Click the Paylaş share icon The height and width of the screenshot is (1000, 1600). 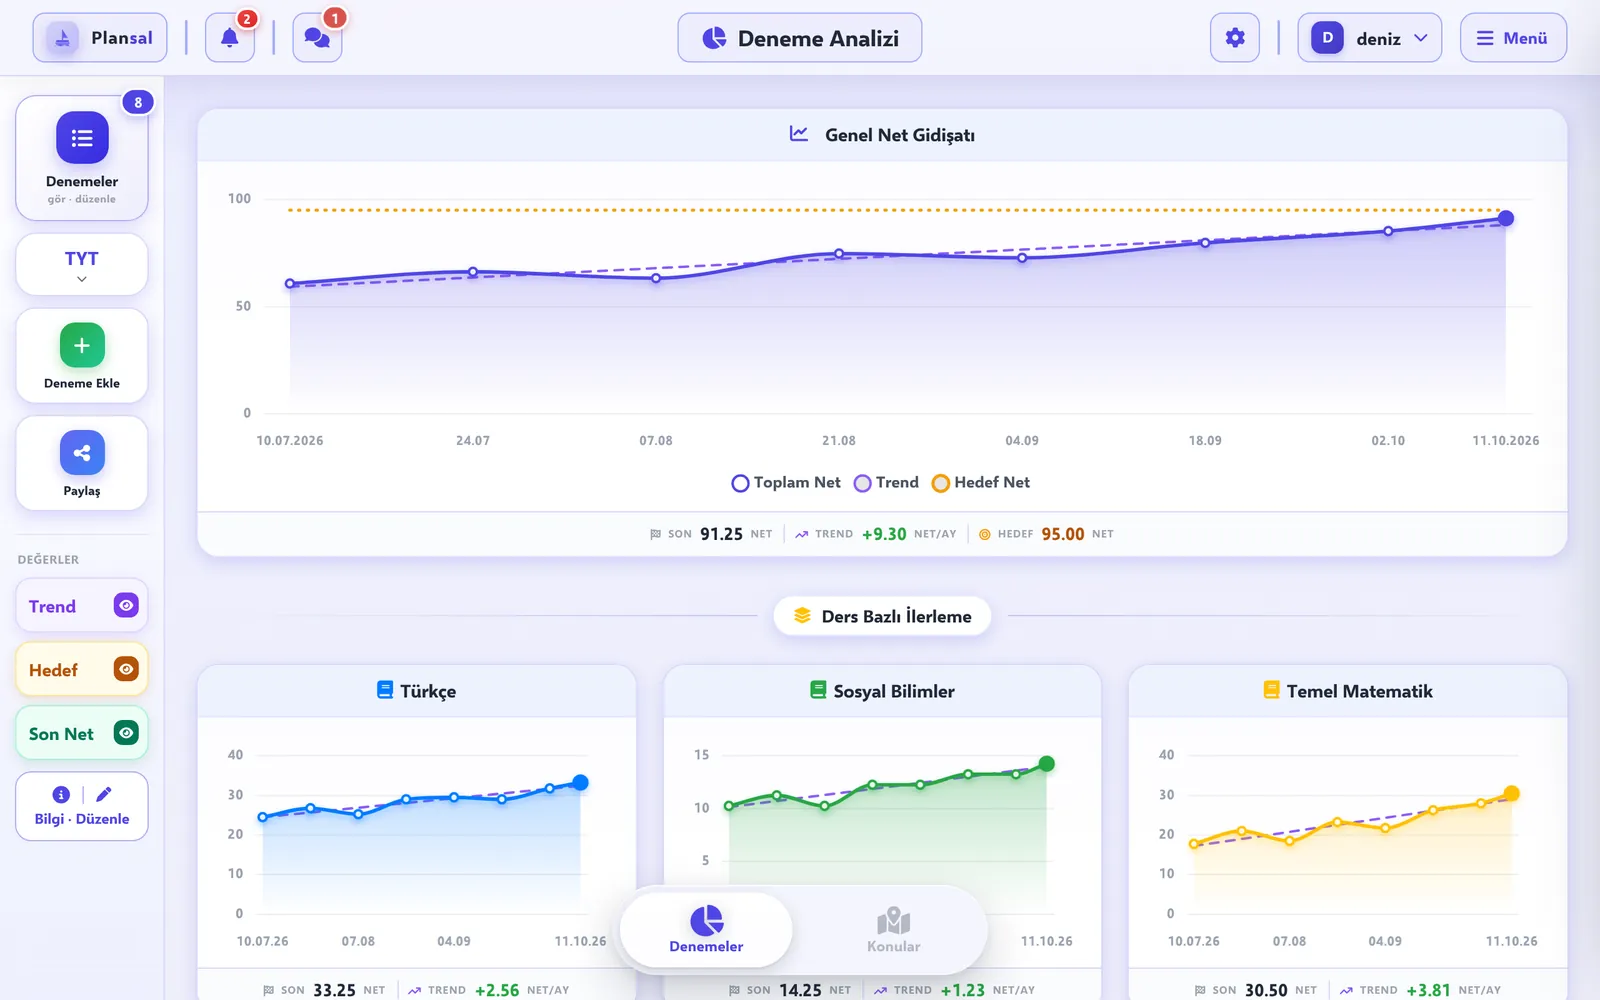point(82,453)
